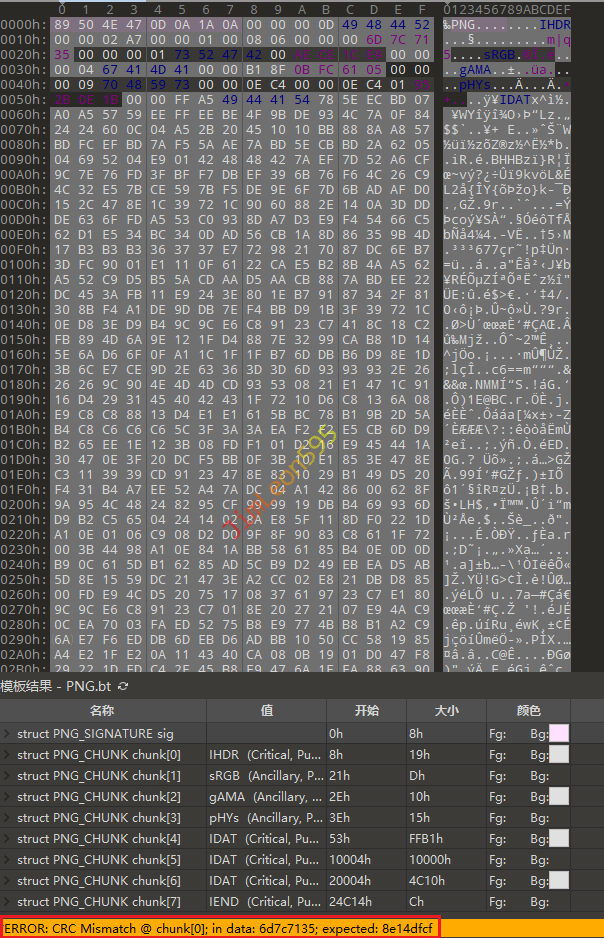Click the 名称 column header
The image size is (604, 938).
point(102,711)
